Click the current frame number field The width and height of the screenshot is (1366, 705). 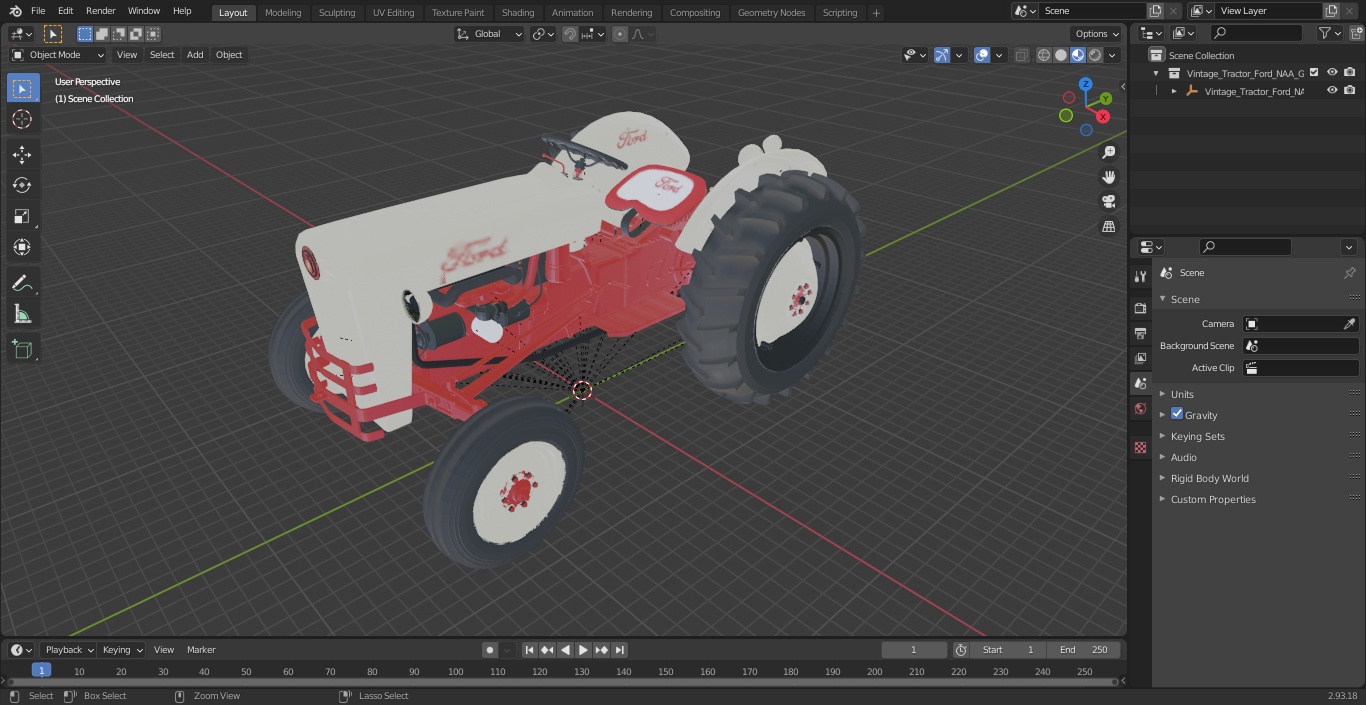click(x=913, y=650)
